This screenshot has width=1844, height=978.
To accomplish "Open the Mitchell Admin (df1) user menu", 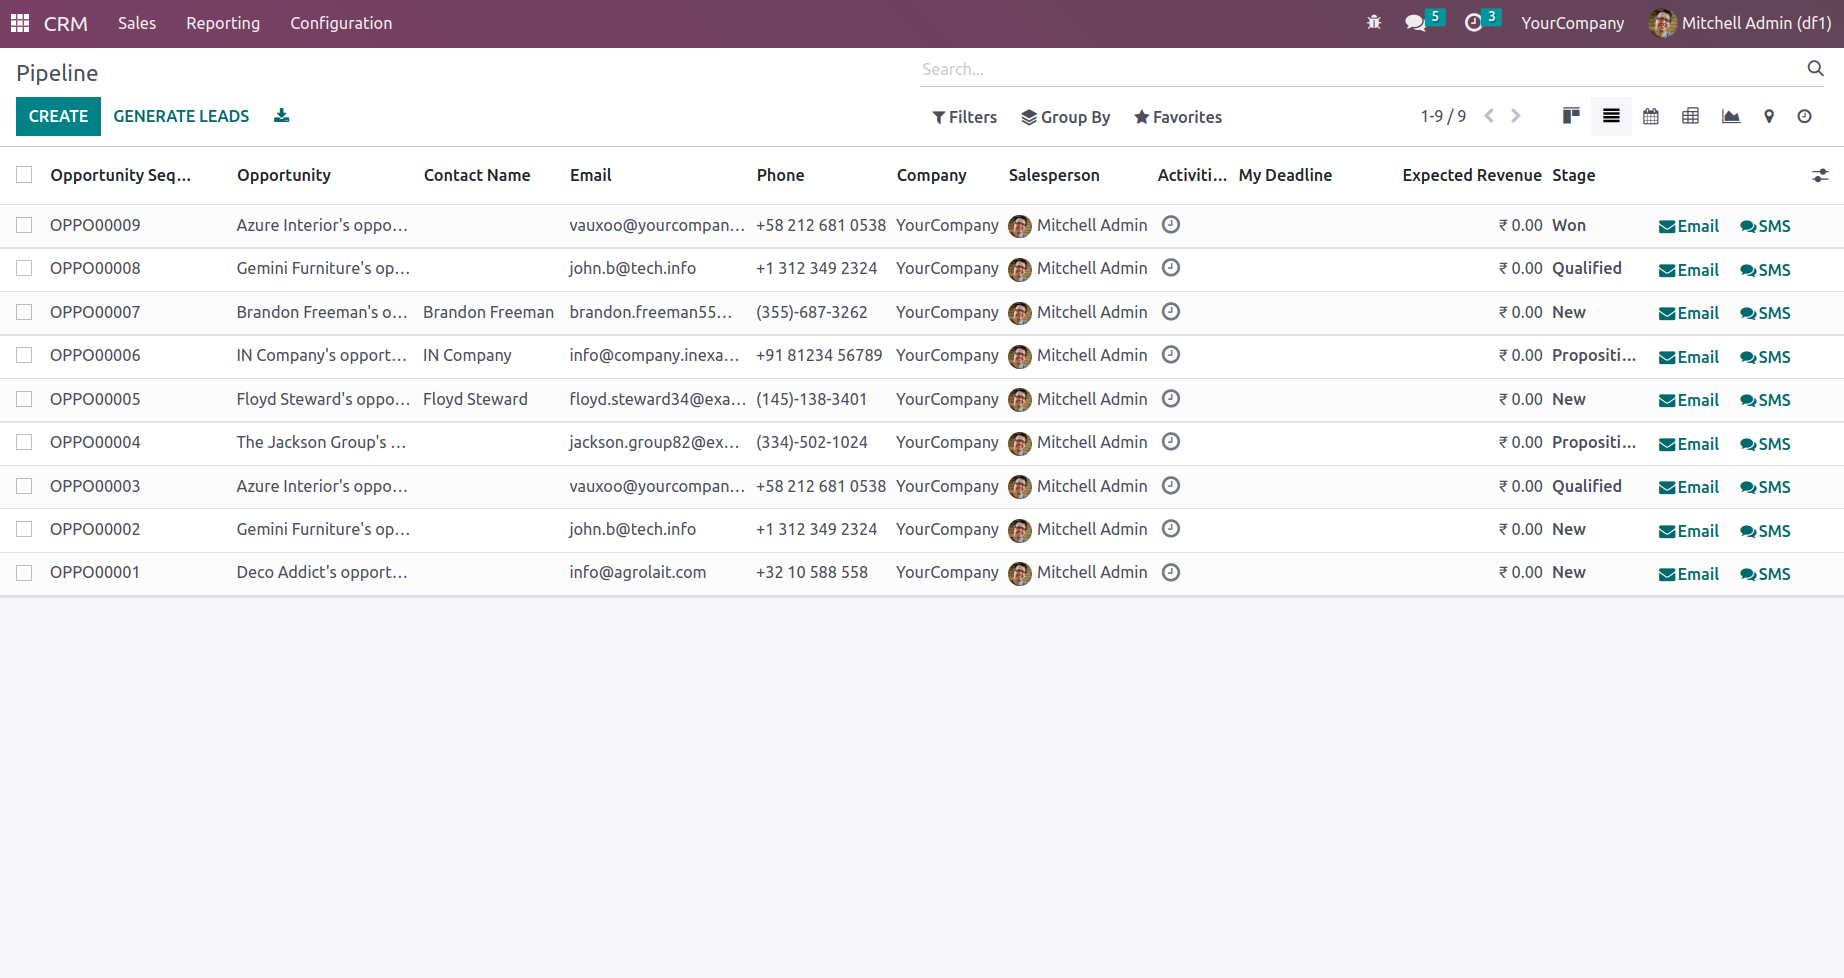I will point(1741,23).
